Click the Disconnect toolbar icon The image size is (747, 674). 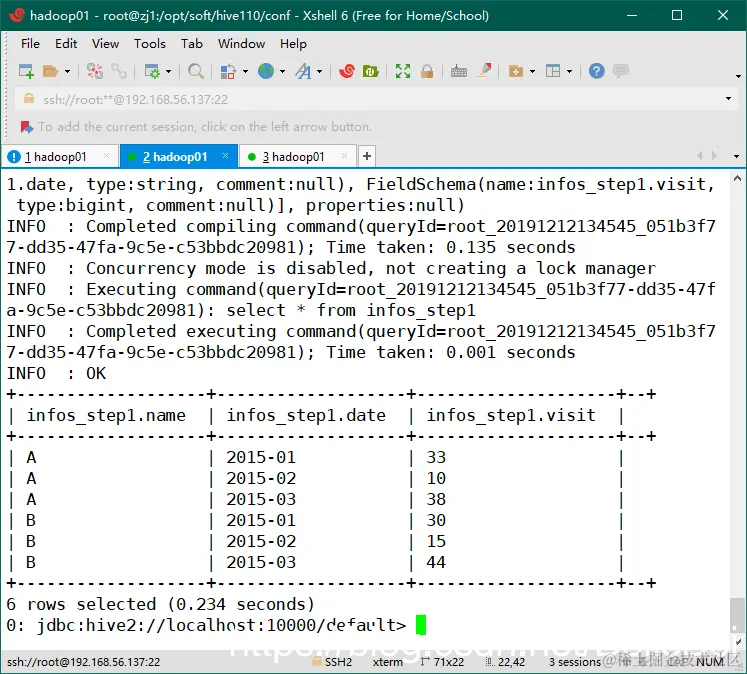[x=94, y=71]
